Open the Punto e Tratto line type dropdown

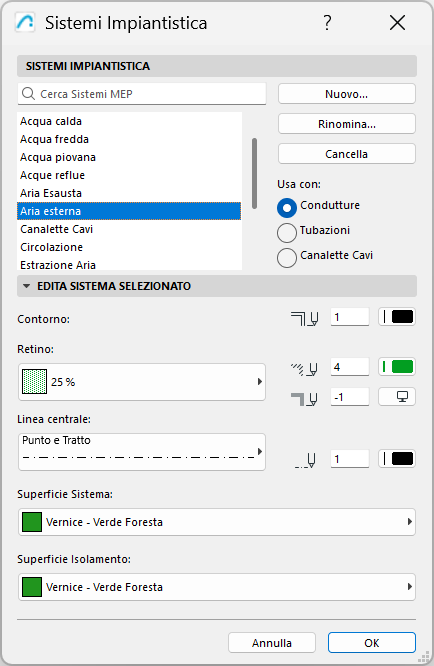[x=142, y=452]
